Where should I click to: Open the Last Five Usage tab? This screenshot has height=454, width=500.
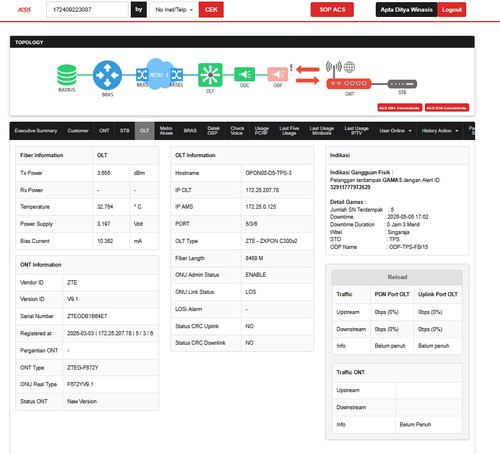point(289,131)
